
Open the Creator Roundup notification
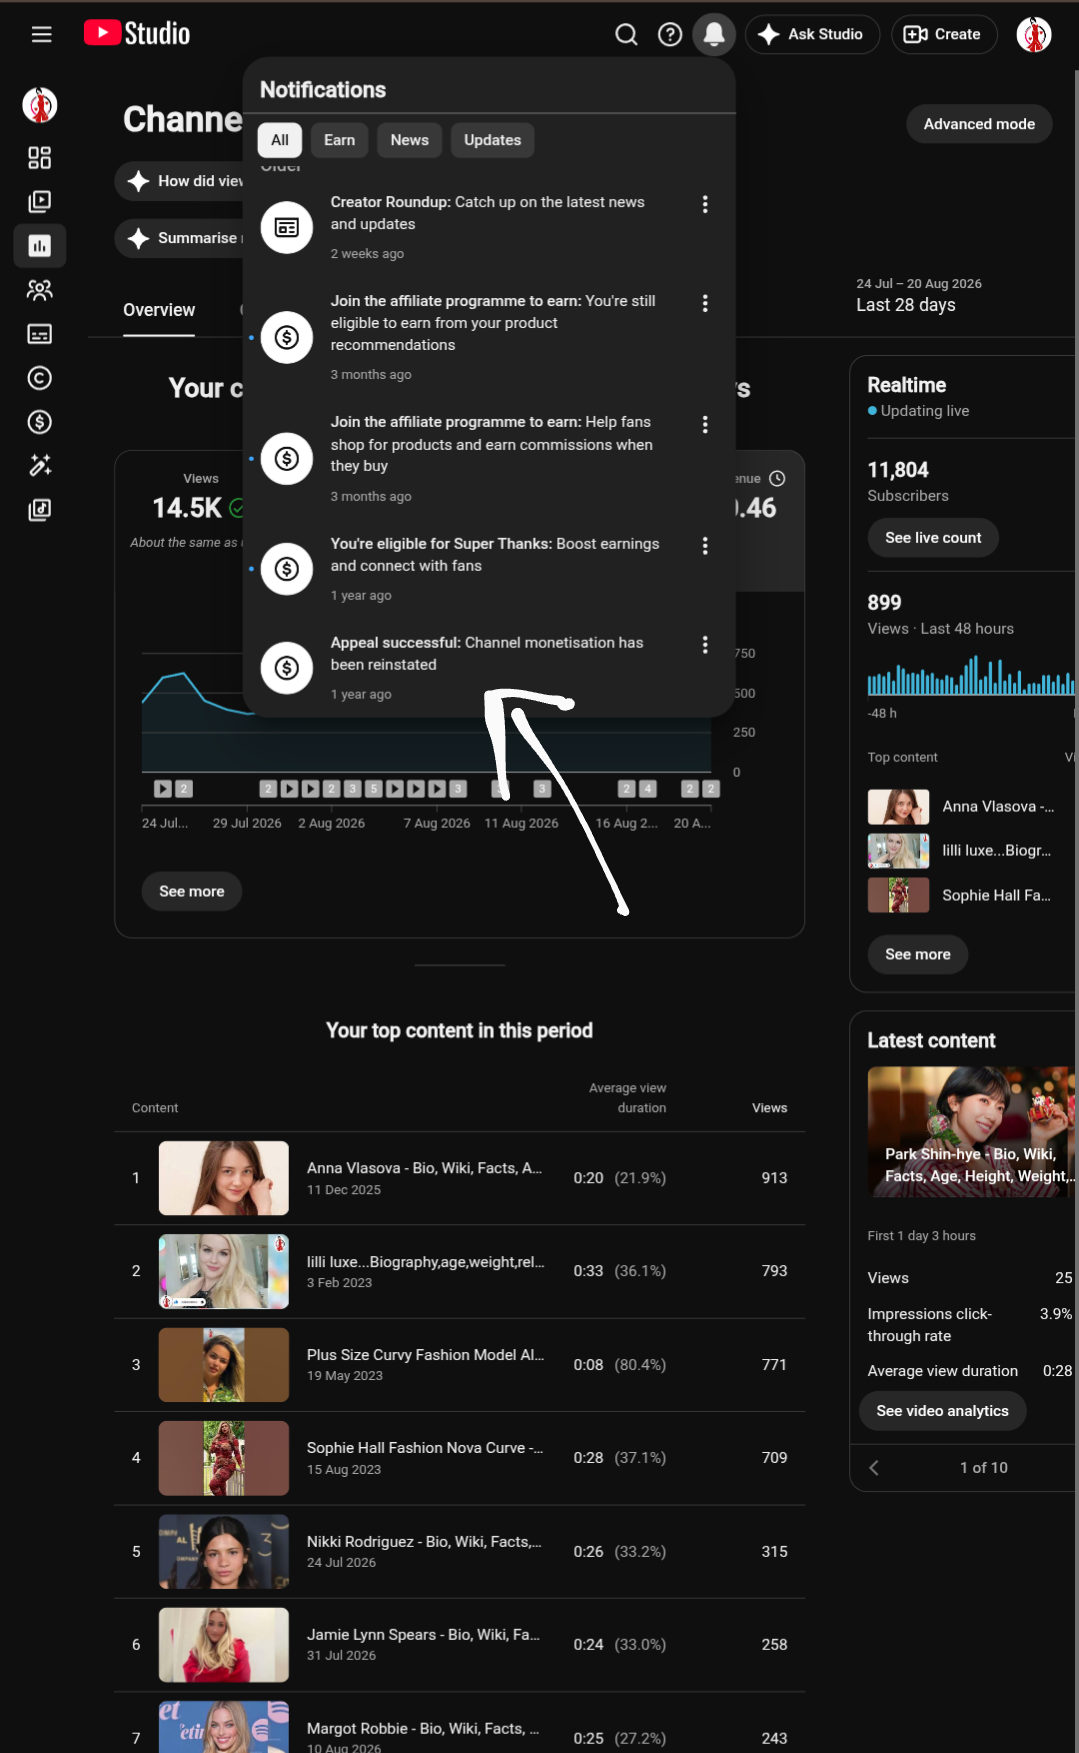pos(489,227)
